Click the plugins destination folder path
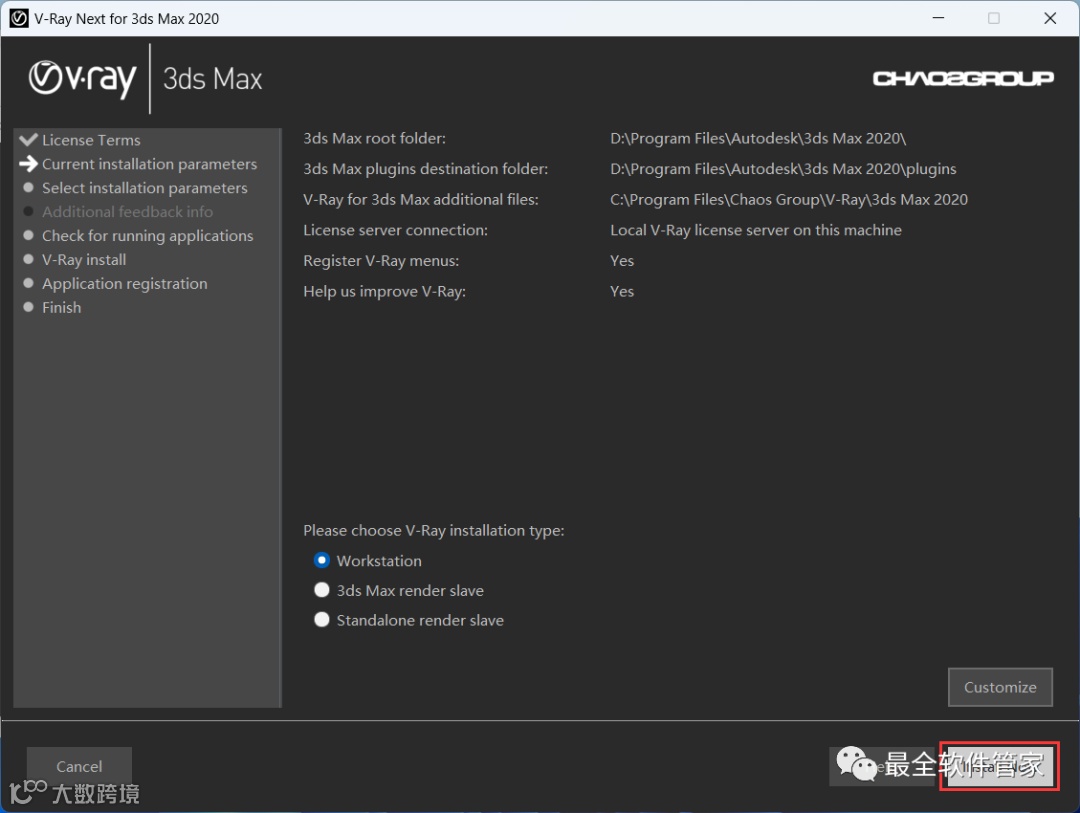1080x813 pixels. tap(783, 169)
